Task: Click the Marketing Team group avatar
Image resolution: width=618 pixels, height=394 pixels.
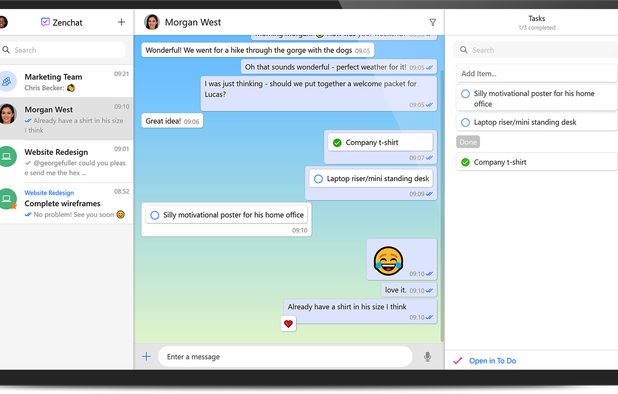Action: point(7,81)
